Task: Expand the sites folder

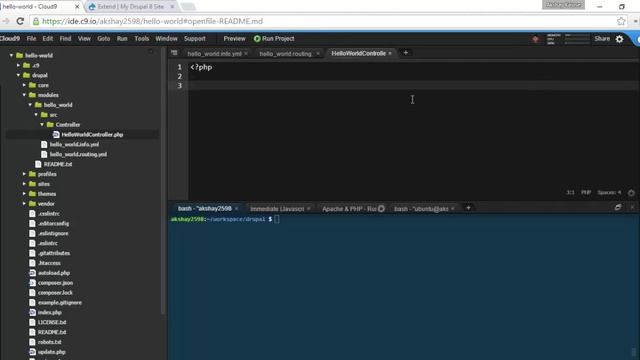Action: point(24,184)
